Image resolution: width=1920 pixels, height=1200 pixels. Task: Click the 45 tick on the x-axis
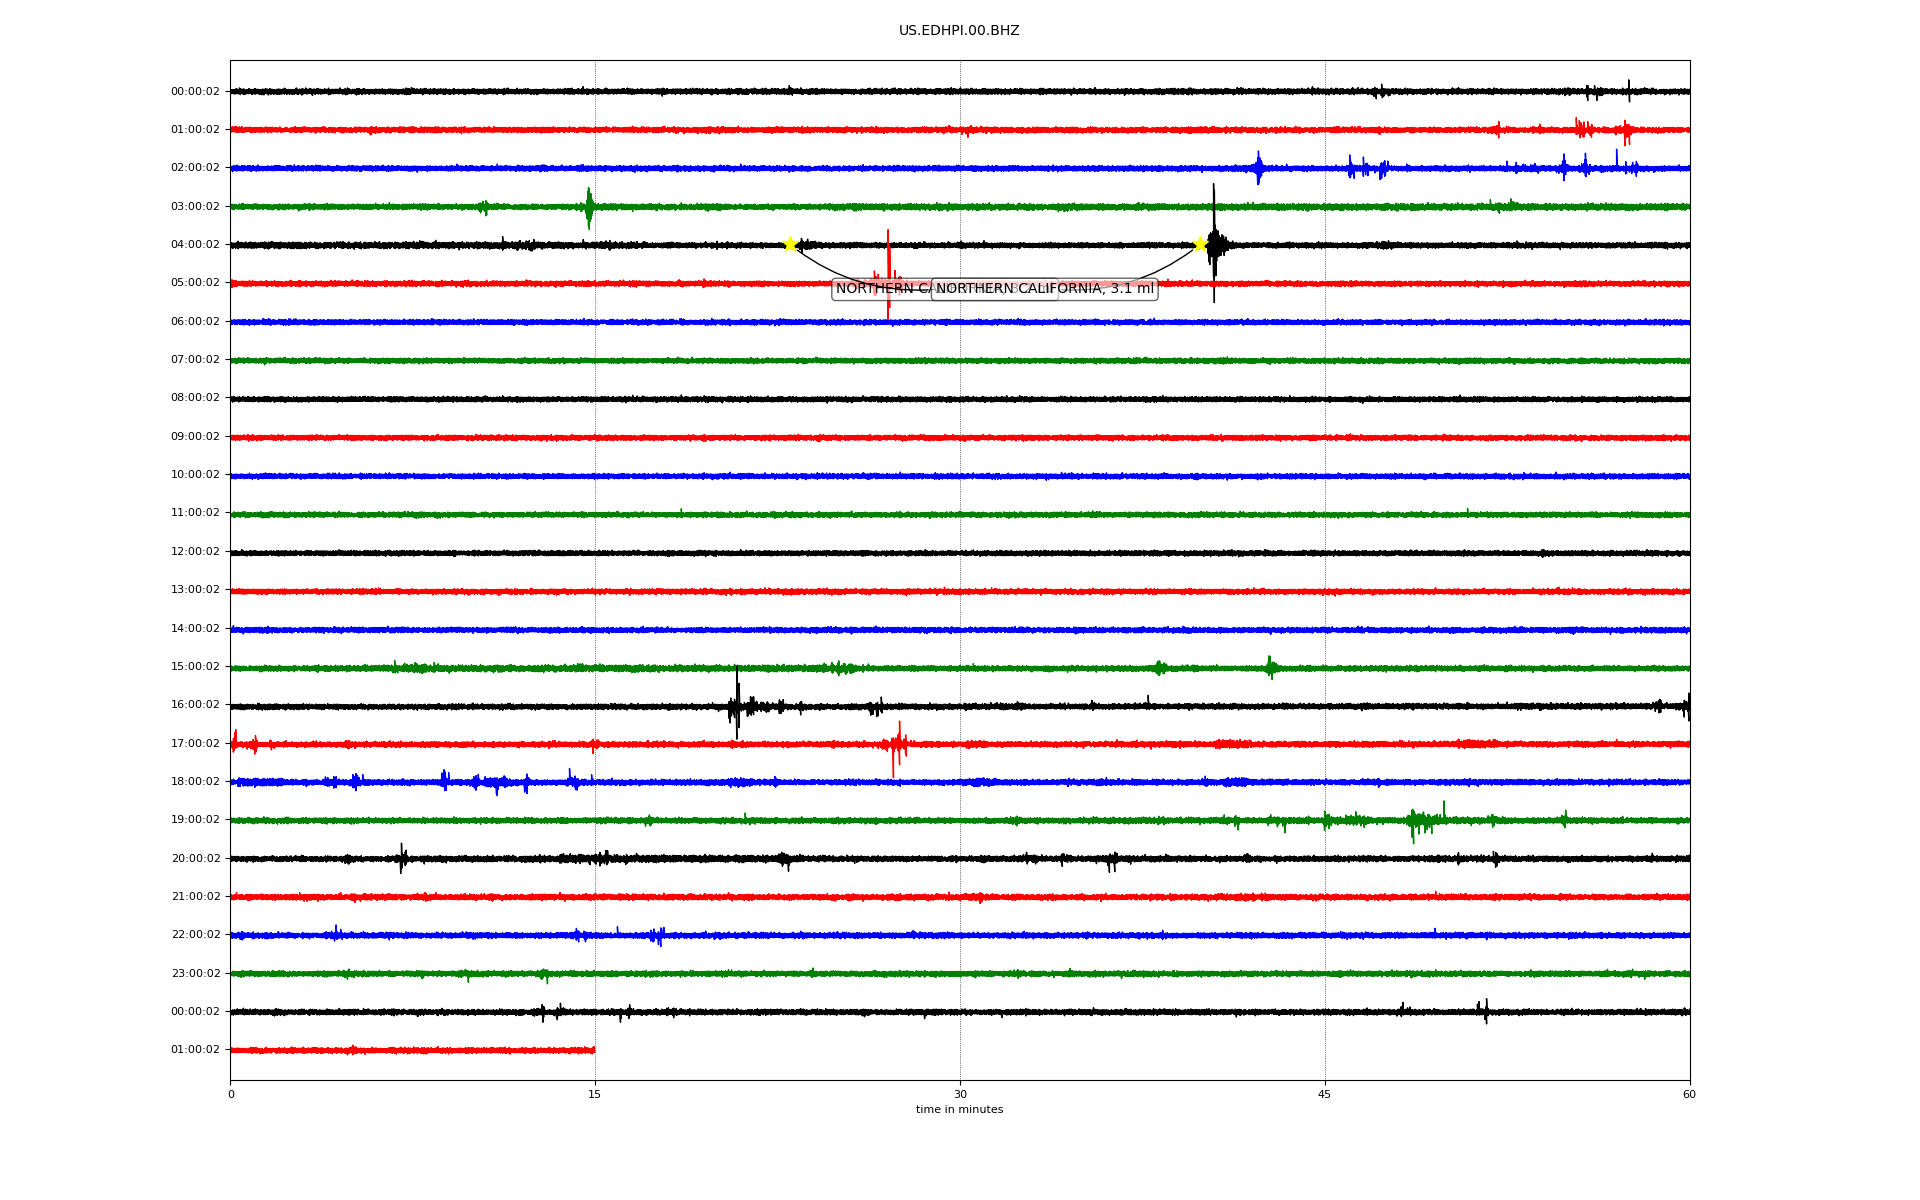point(1325,1094)
